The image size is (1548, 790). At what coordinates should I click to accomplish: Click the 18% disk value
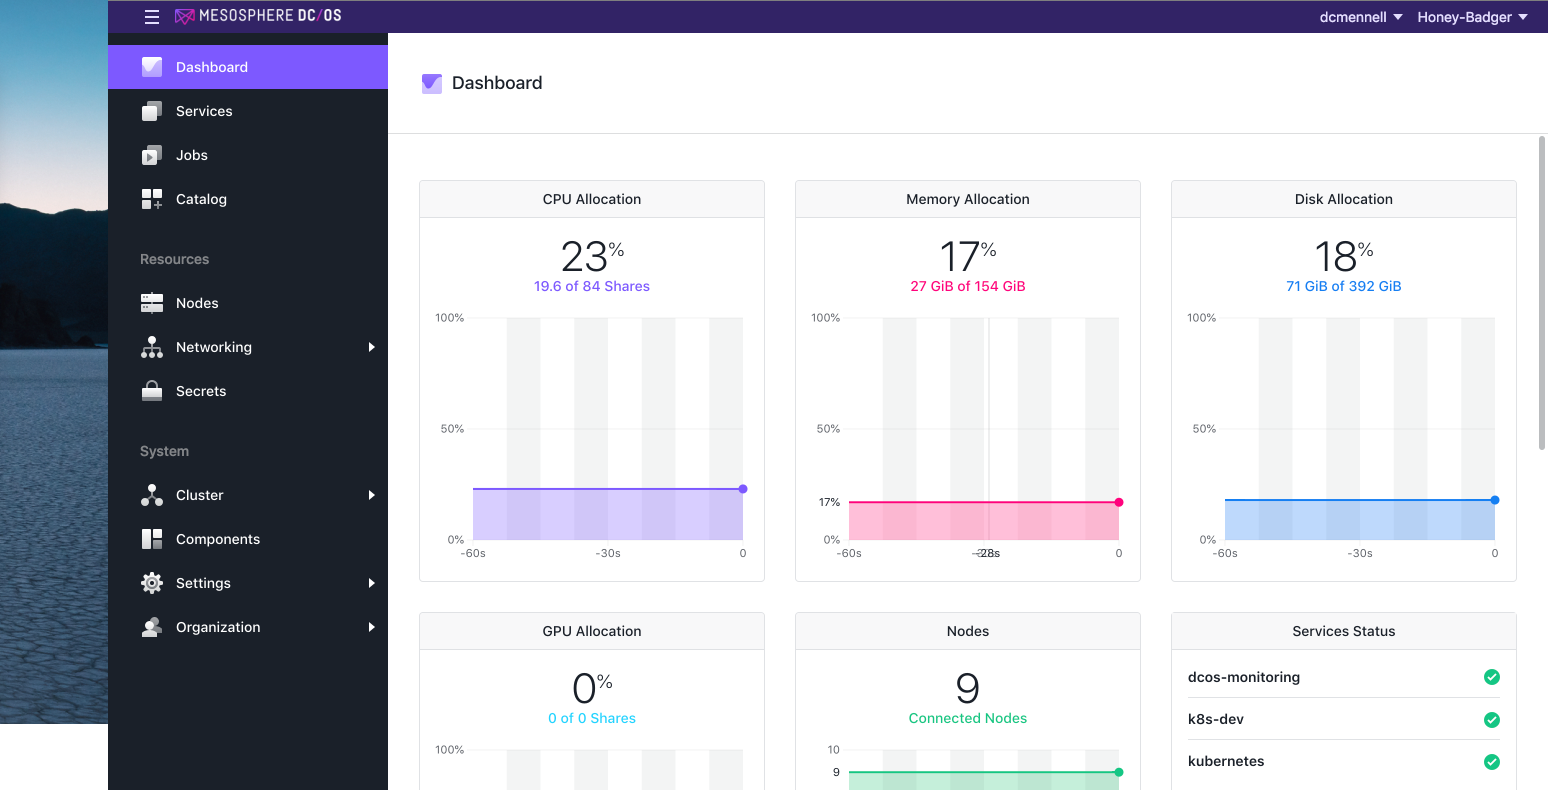coord(1344,256)
